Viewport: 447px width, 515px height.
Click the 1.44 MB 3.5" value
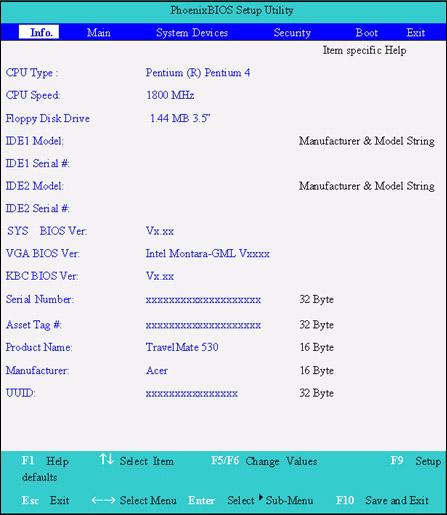click(180, 118)
